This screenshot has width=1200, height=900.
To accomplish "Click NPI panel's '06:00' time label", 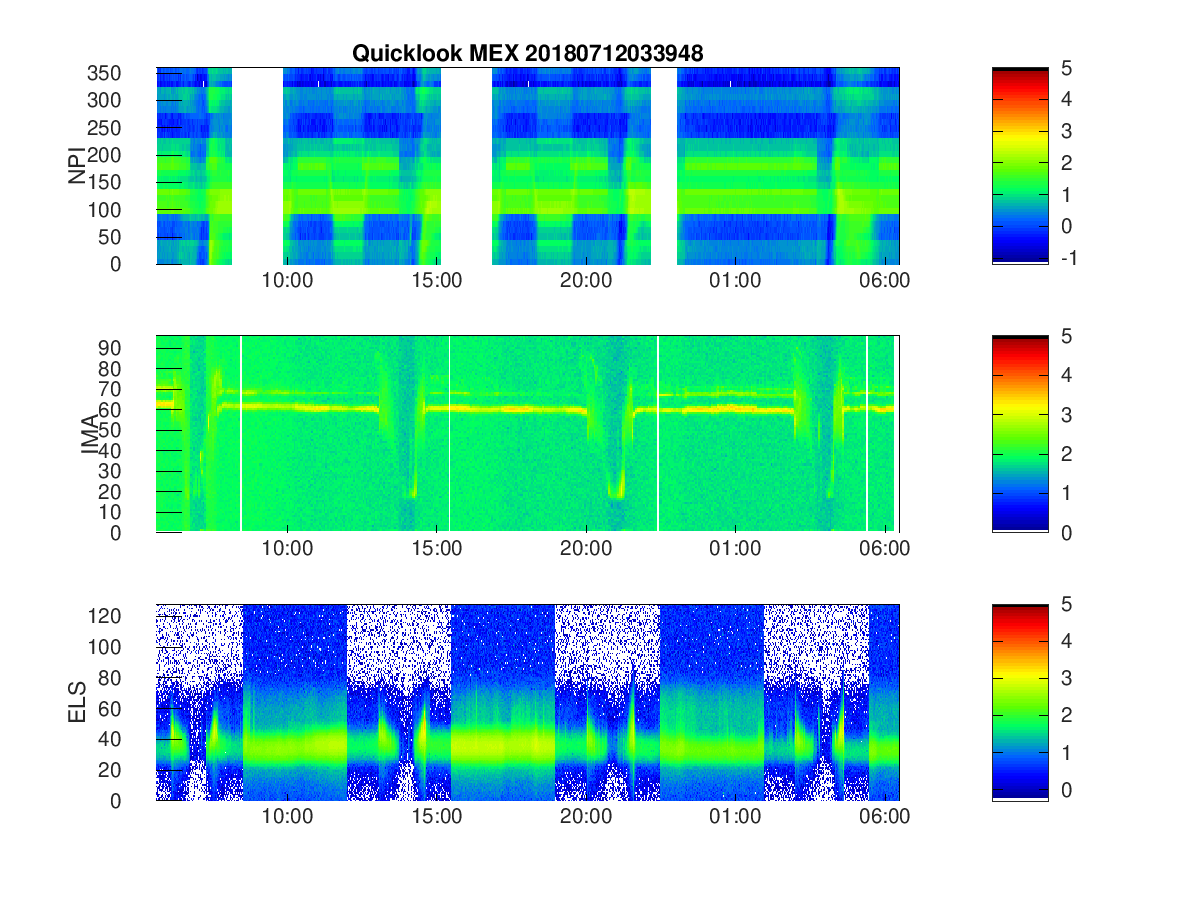I will 885,281.
